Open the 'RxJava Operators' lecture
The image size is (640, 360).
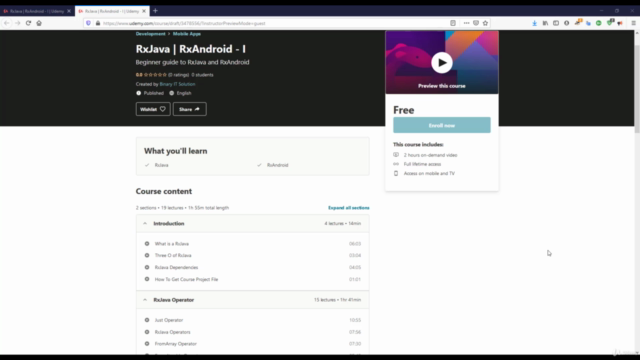coord(173,332)
